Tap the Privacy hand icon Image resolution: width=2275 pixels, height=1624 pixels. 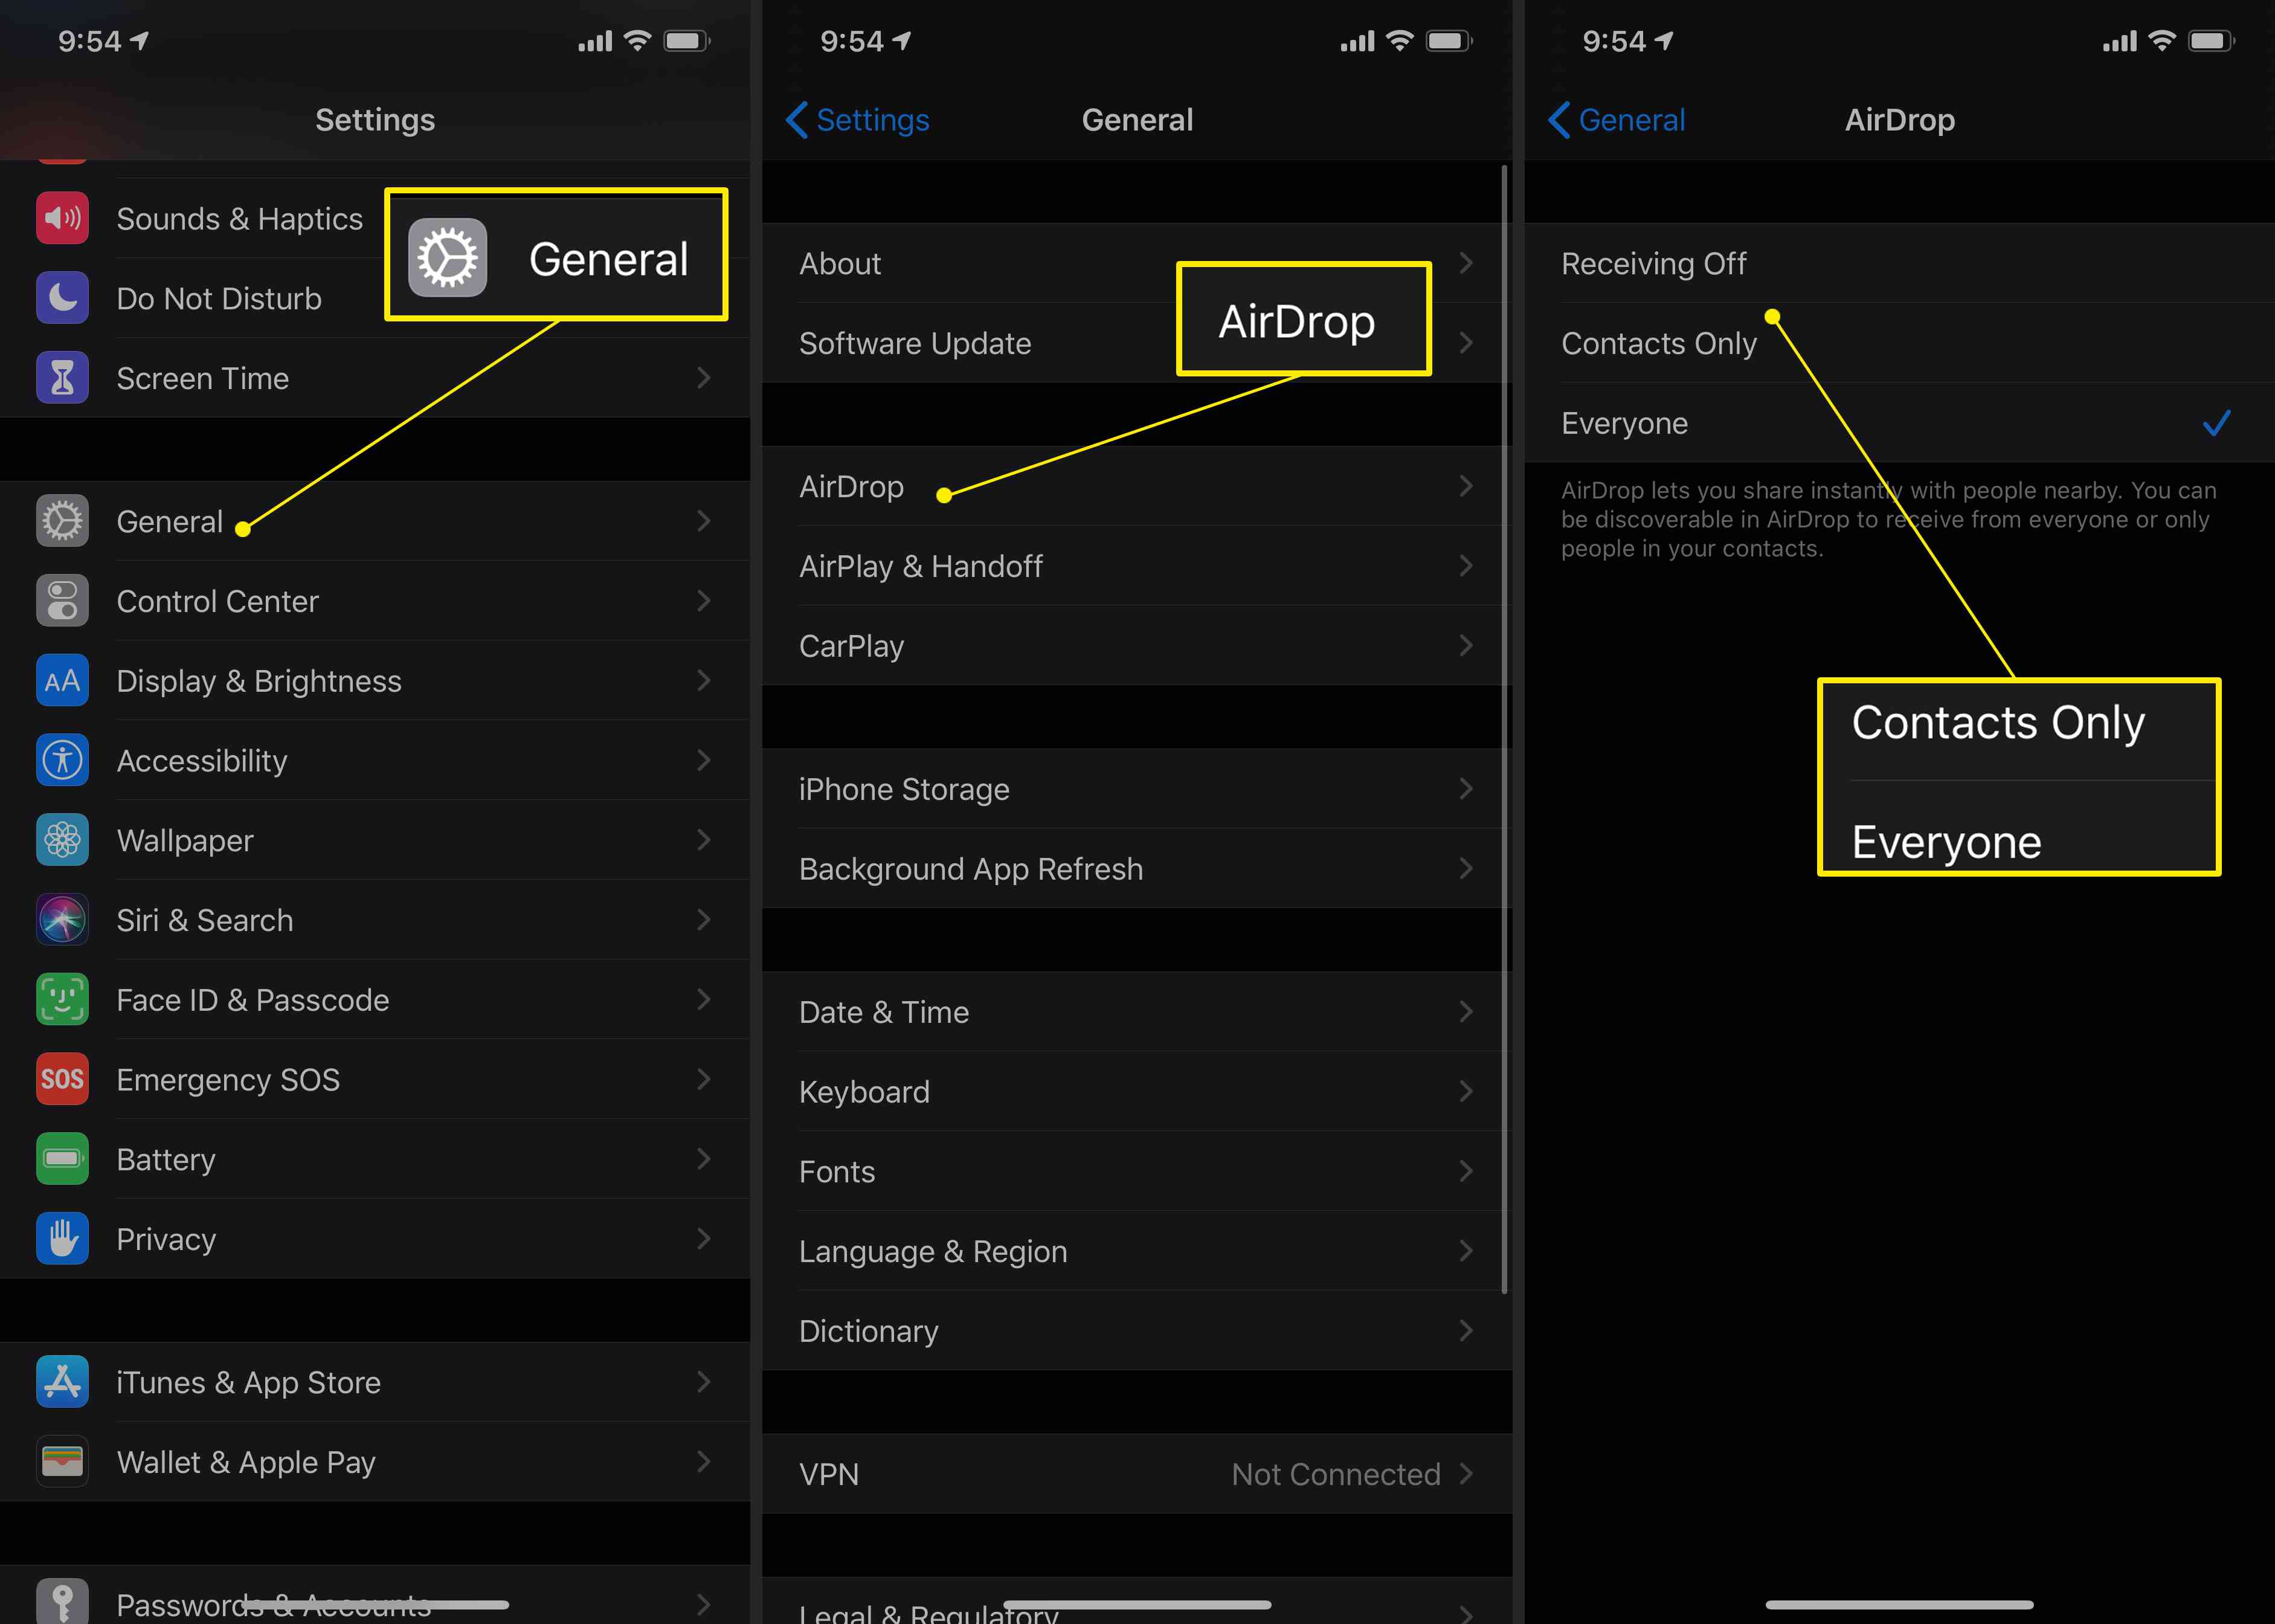click(62, 1239)
